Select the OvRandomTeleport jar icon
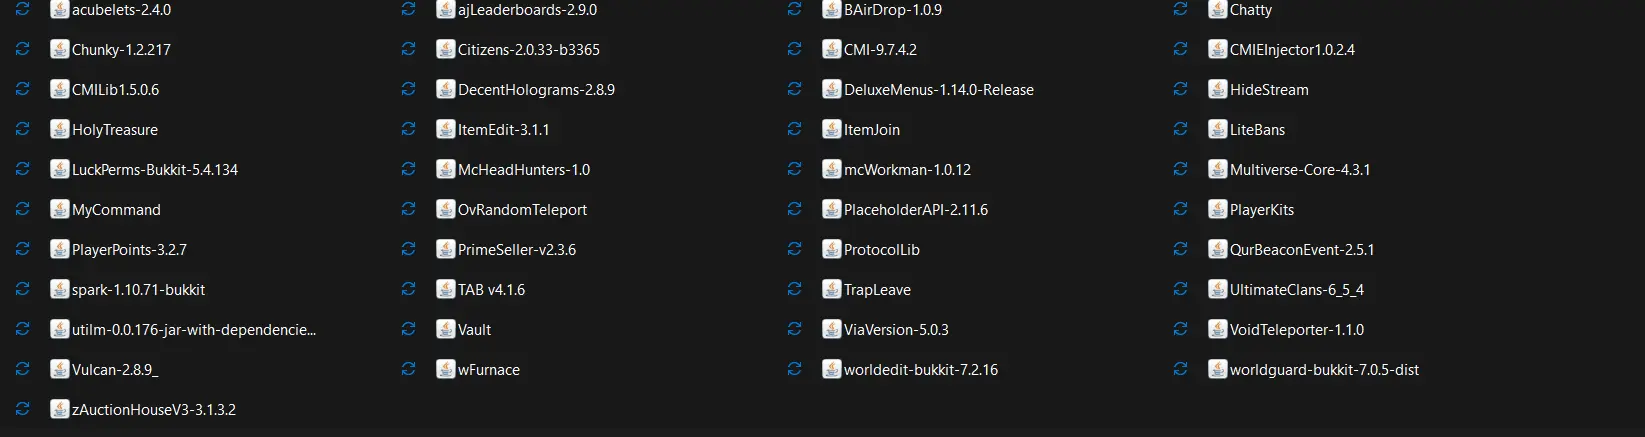This screenshot has width=1645, height=437. tap(446, 209)
